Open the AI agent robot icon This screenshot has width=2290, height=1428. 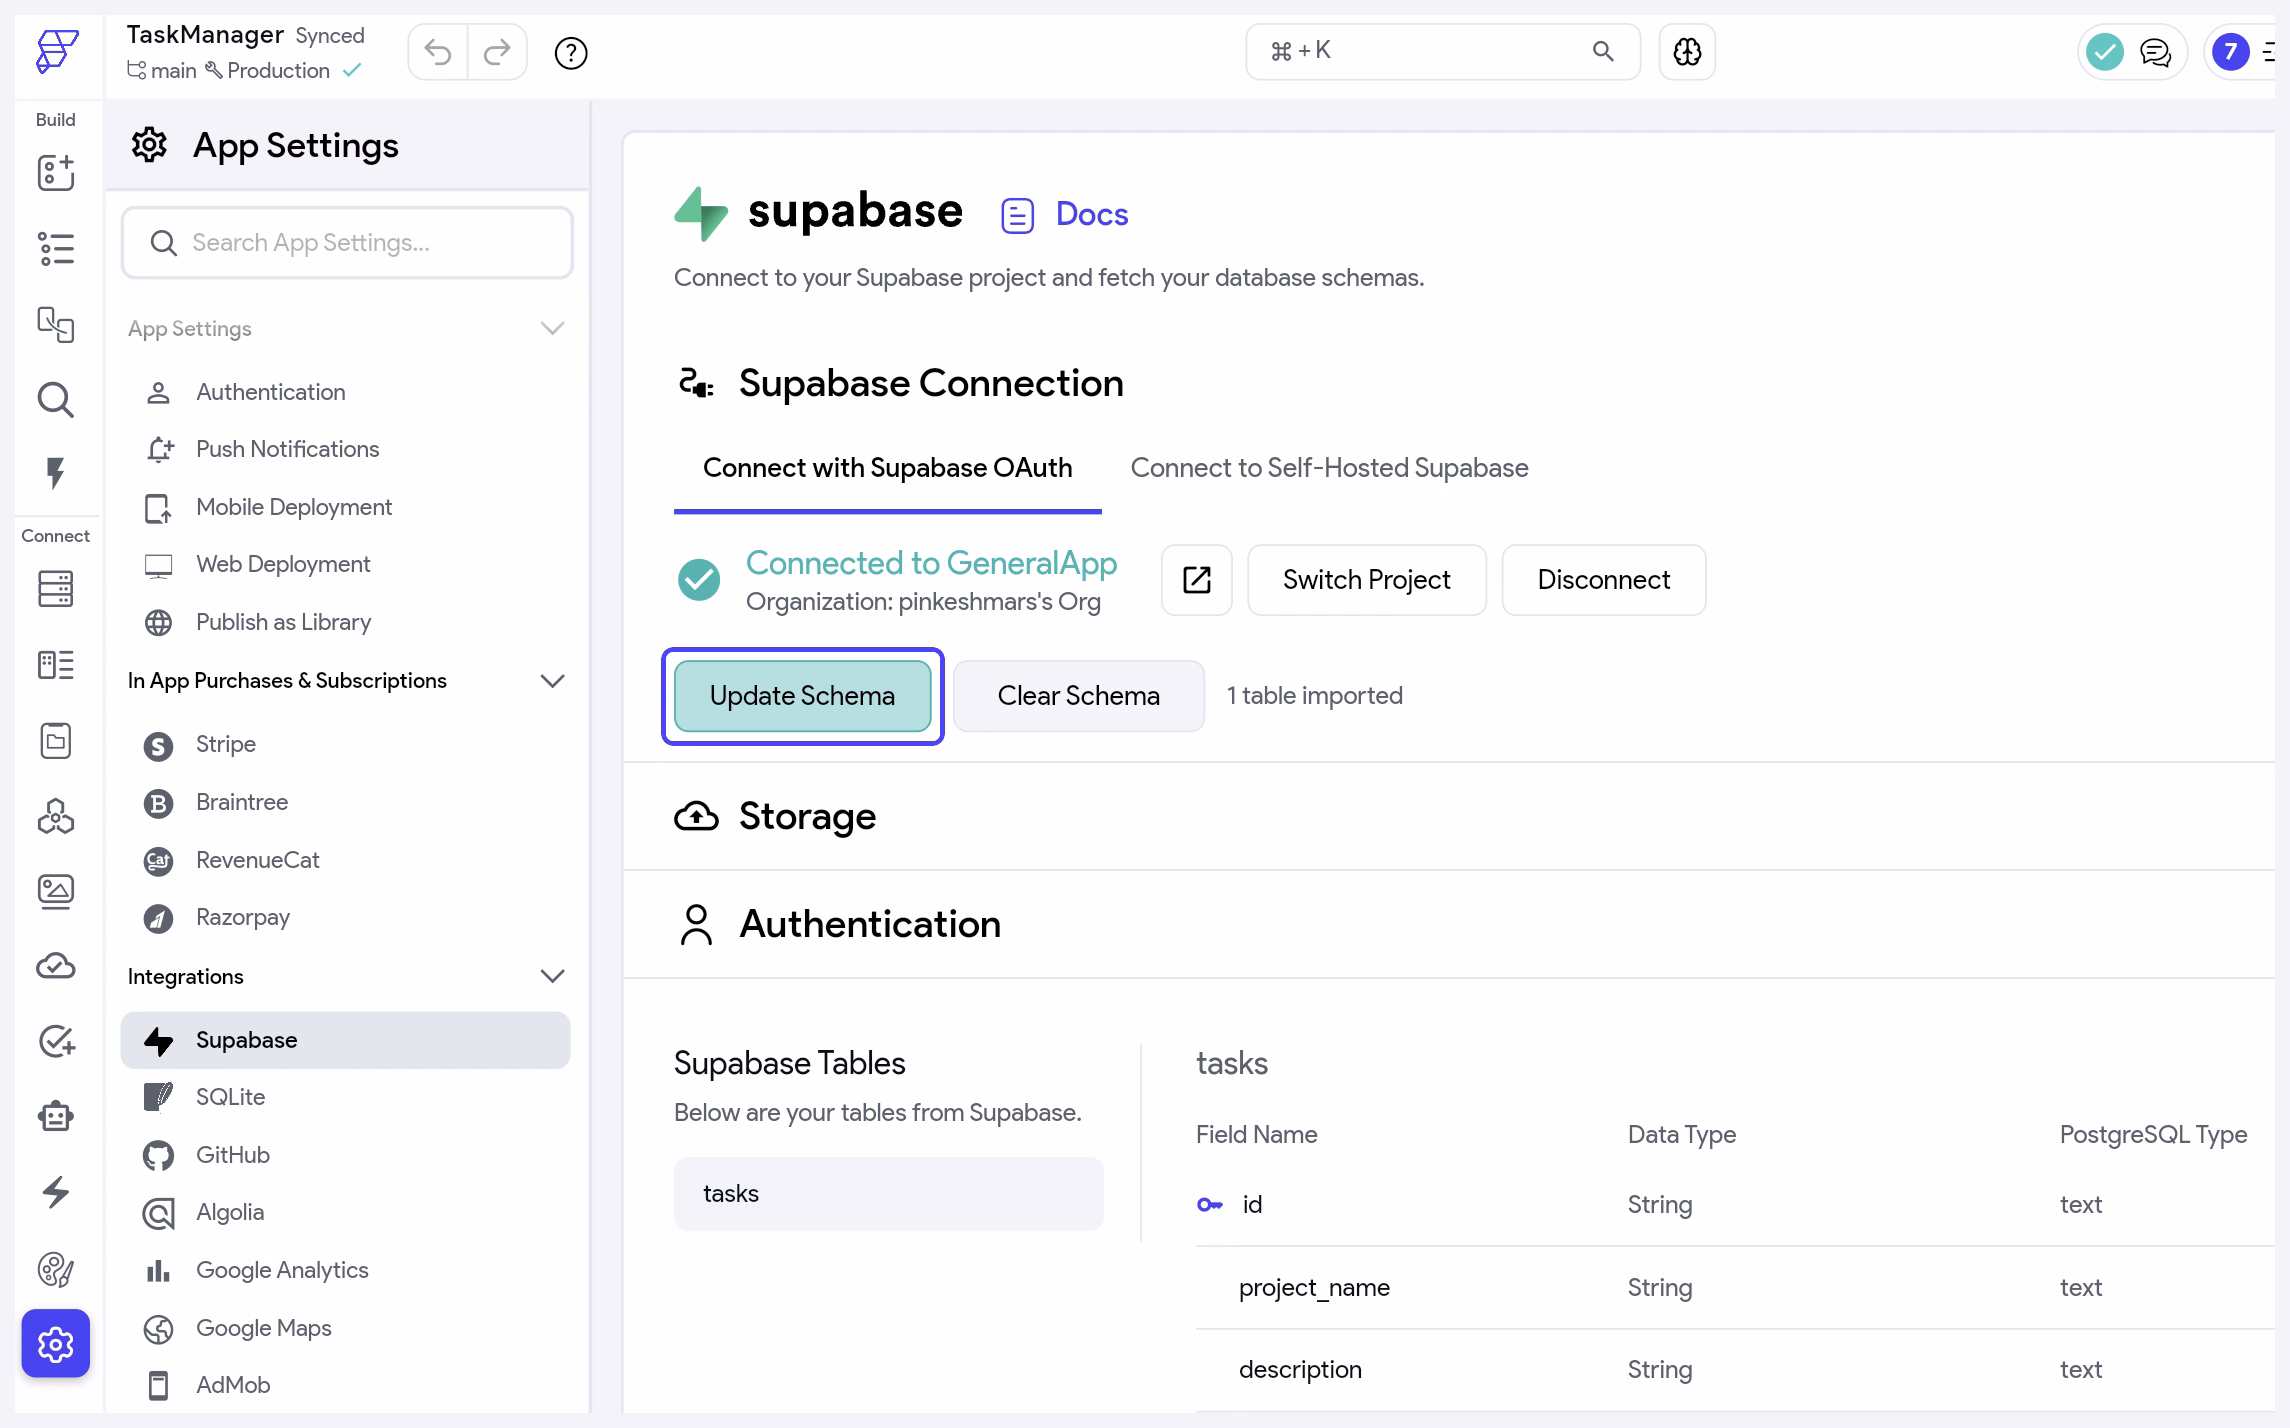[x=56, y=1116]
